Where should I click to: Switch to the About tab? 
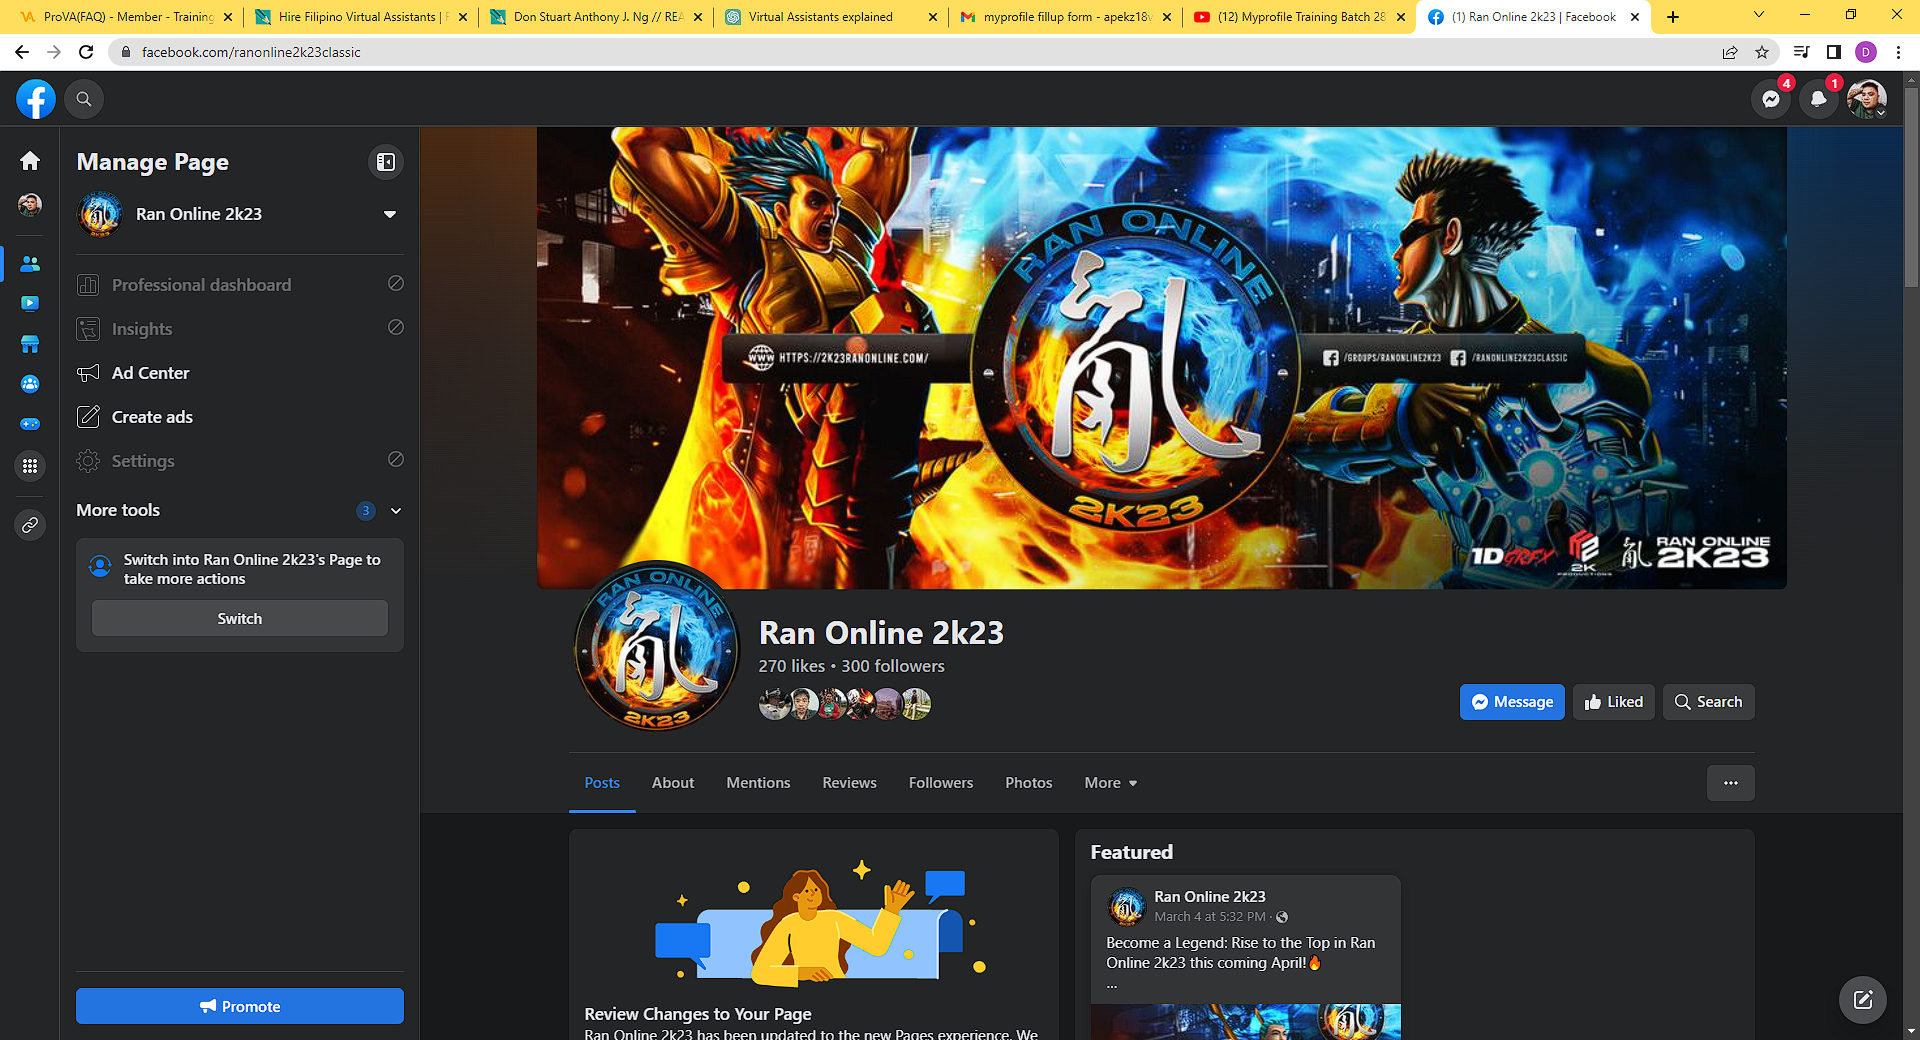pyautogui.click(x=673, y=783)
